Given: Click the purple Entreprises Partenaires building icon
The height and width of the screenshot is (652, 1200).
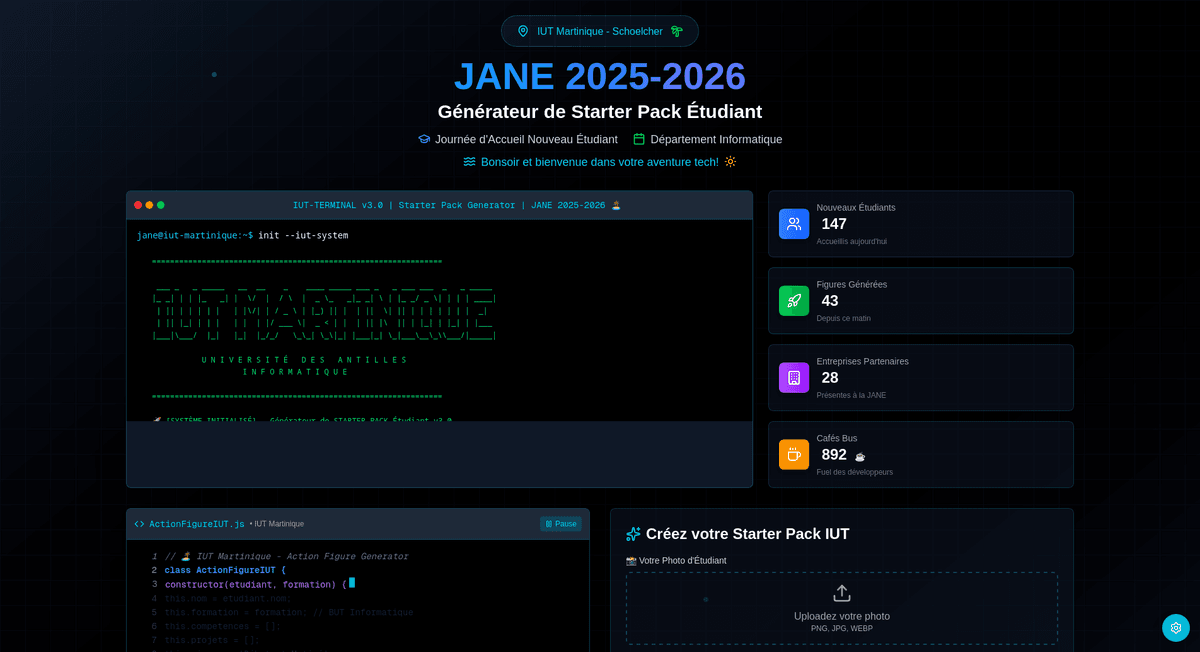Looking at the screenshot, I should pyautogui.click(x=794, y=377).
